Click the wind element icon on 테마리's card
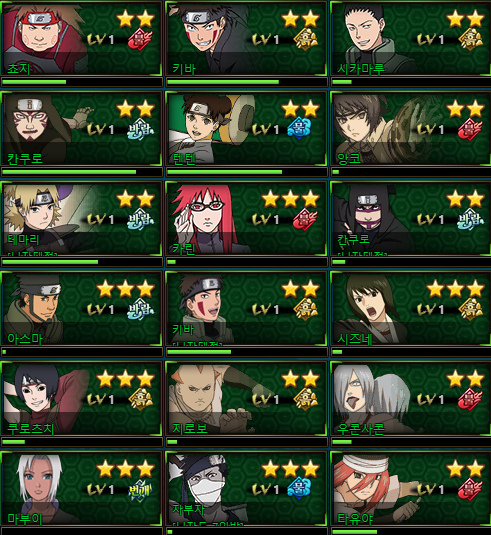The width and height of the screenshot is (491, 535). pos(140,219)
